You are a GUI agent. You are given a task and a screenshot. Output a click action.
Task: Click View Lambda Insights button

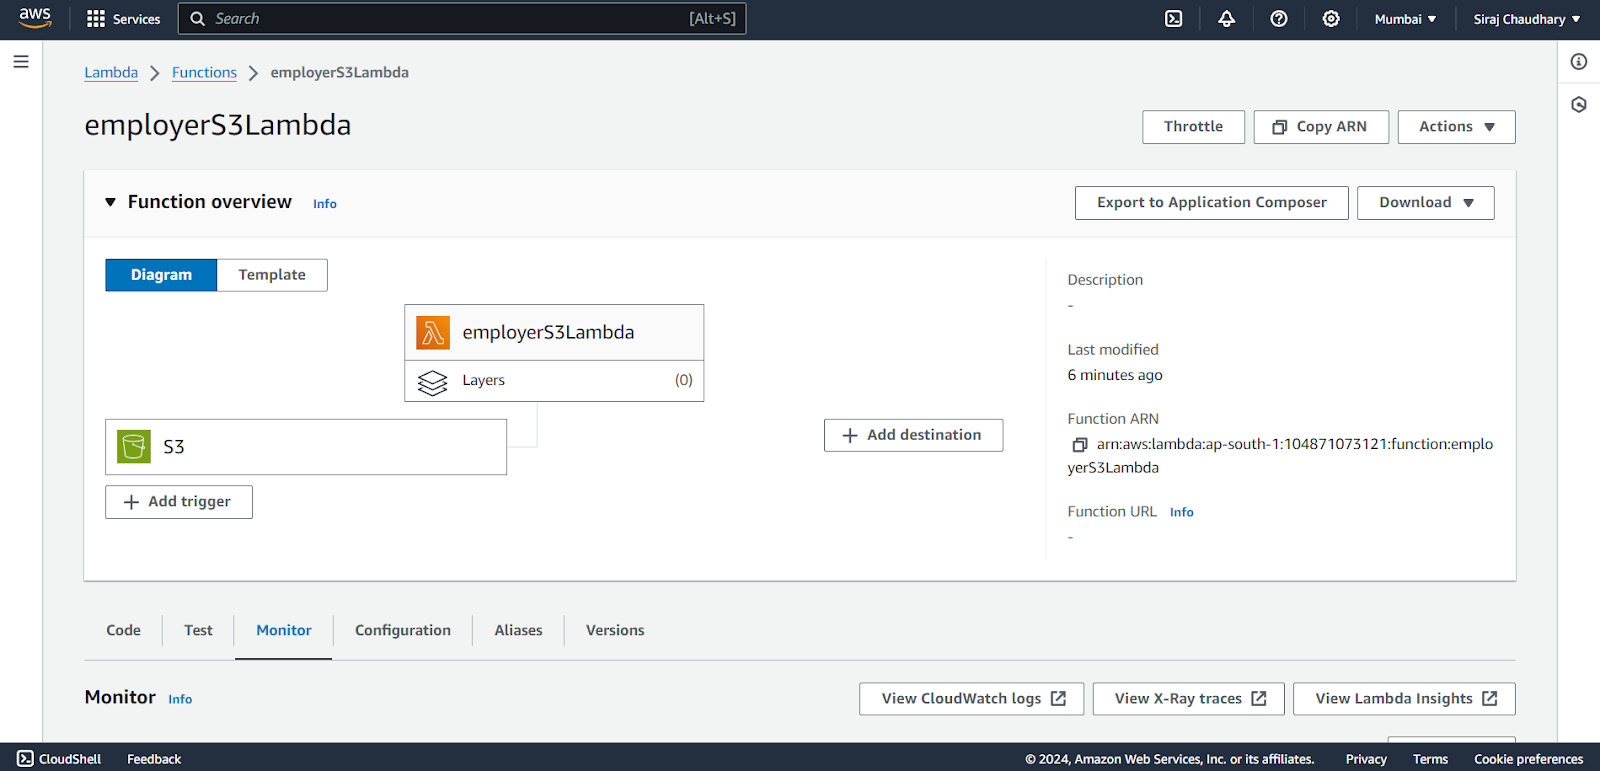pyautogui.click(x=1404, y=699)
